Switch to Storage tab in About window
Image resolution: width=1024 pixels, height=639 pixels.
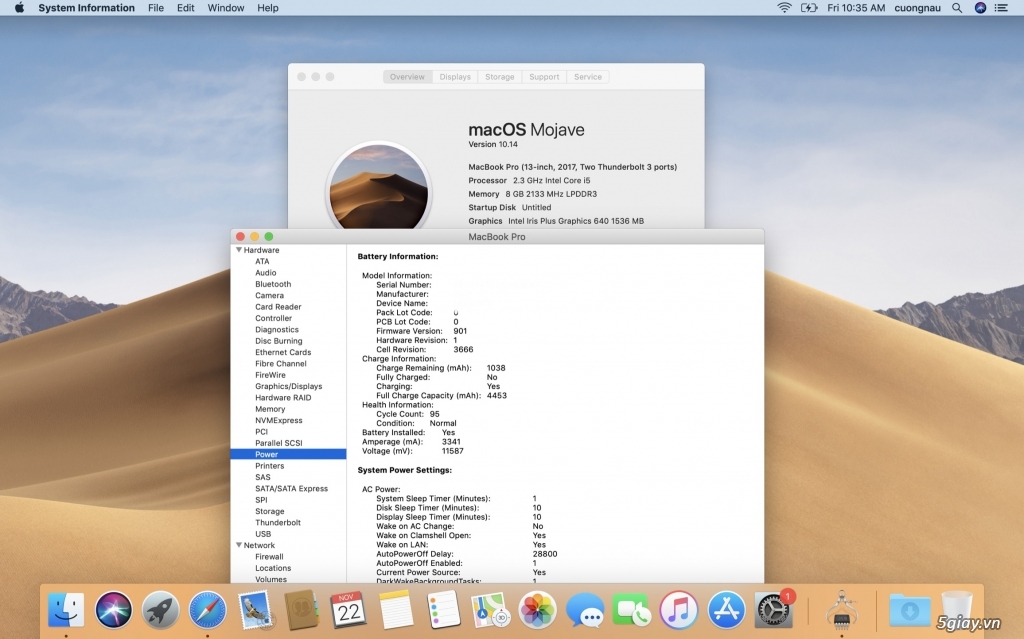tap(500, 76)
